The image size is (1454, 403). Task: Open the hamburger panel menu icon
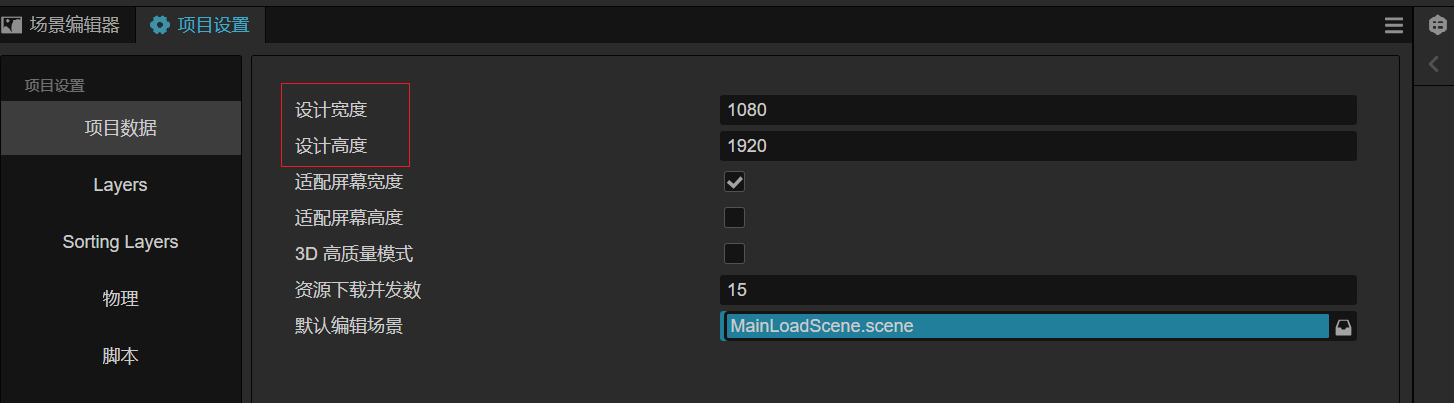tap(1394, 26)
